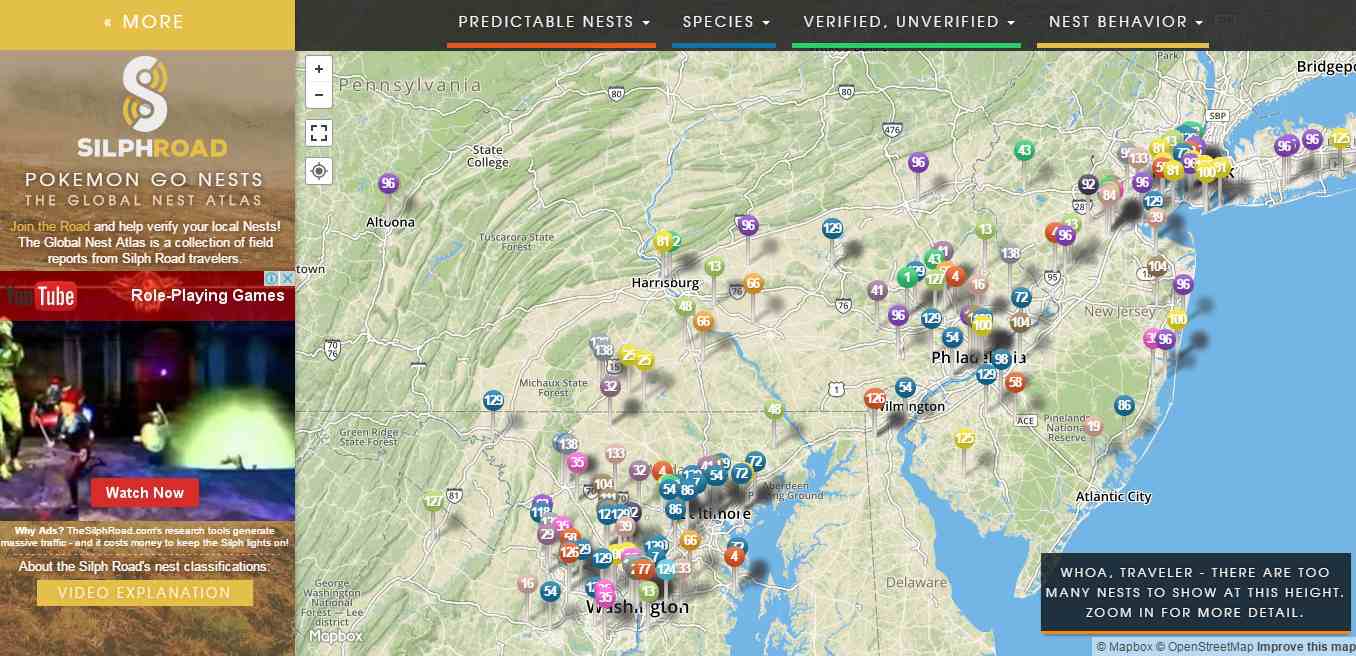Select blue 72 marker northeast of Philadelphia
Image resolution: width=1356 pixels, height=656 pixels.
1021,297
